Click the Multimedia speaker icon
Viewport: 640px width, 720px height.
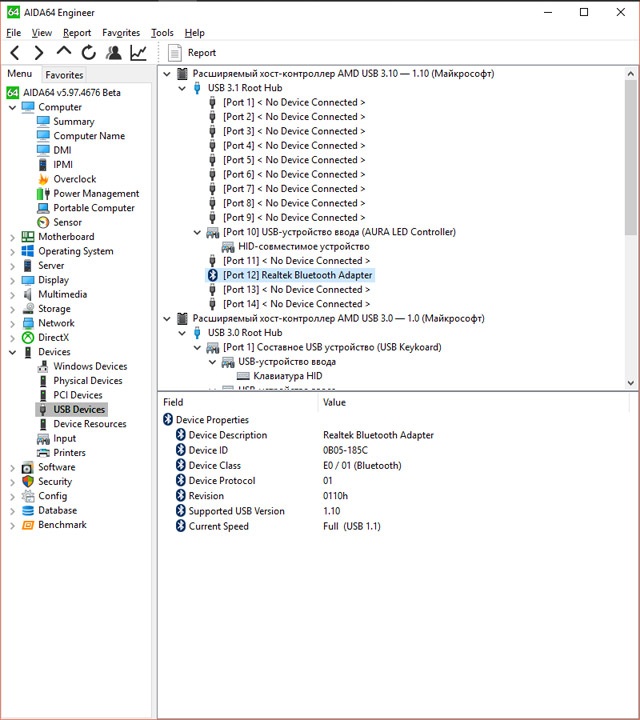(x=28, y=294)
